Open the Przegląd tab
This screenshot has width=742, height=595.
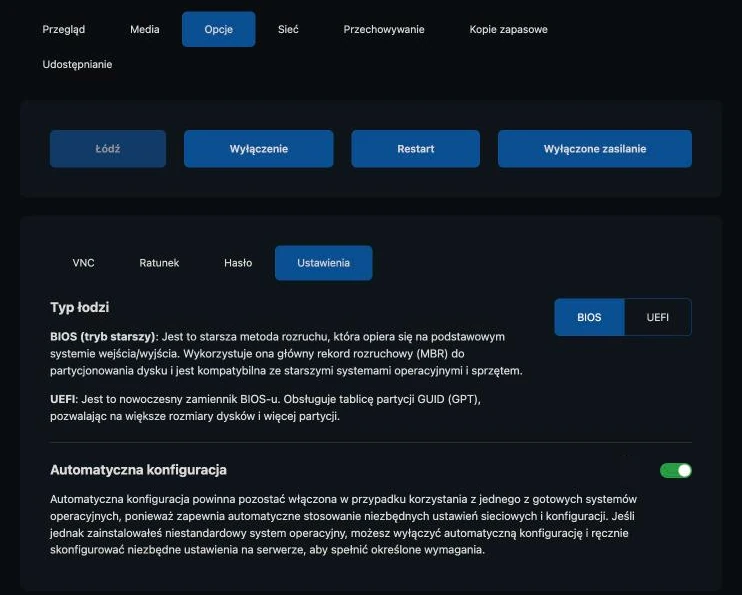(64, 29)
